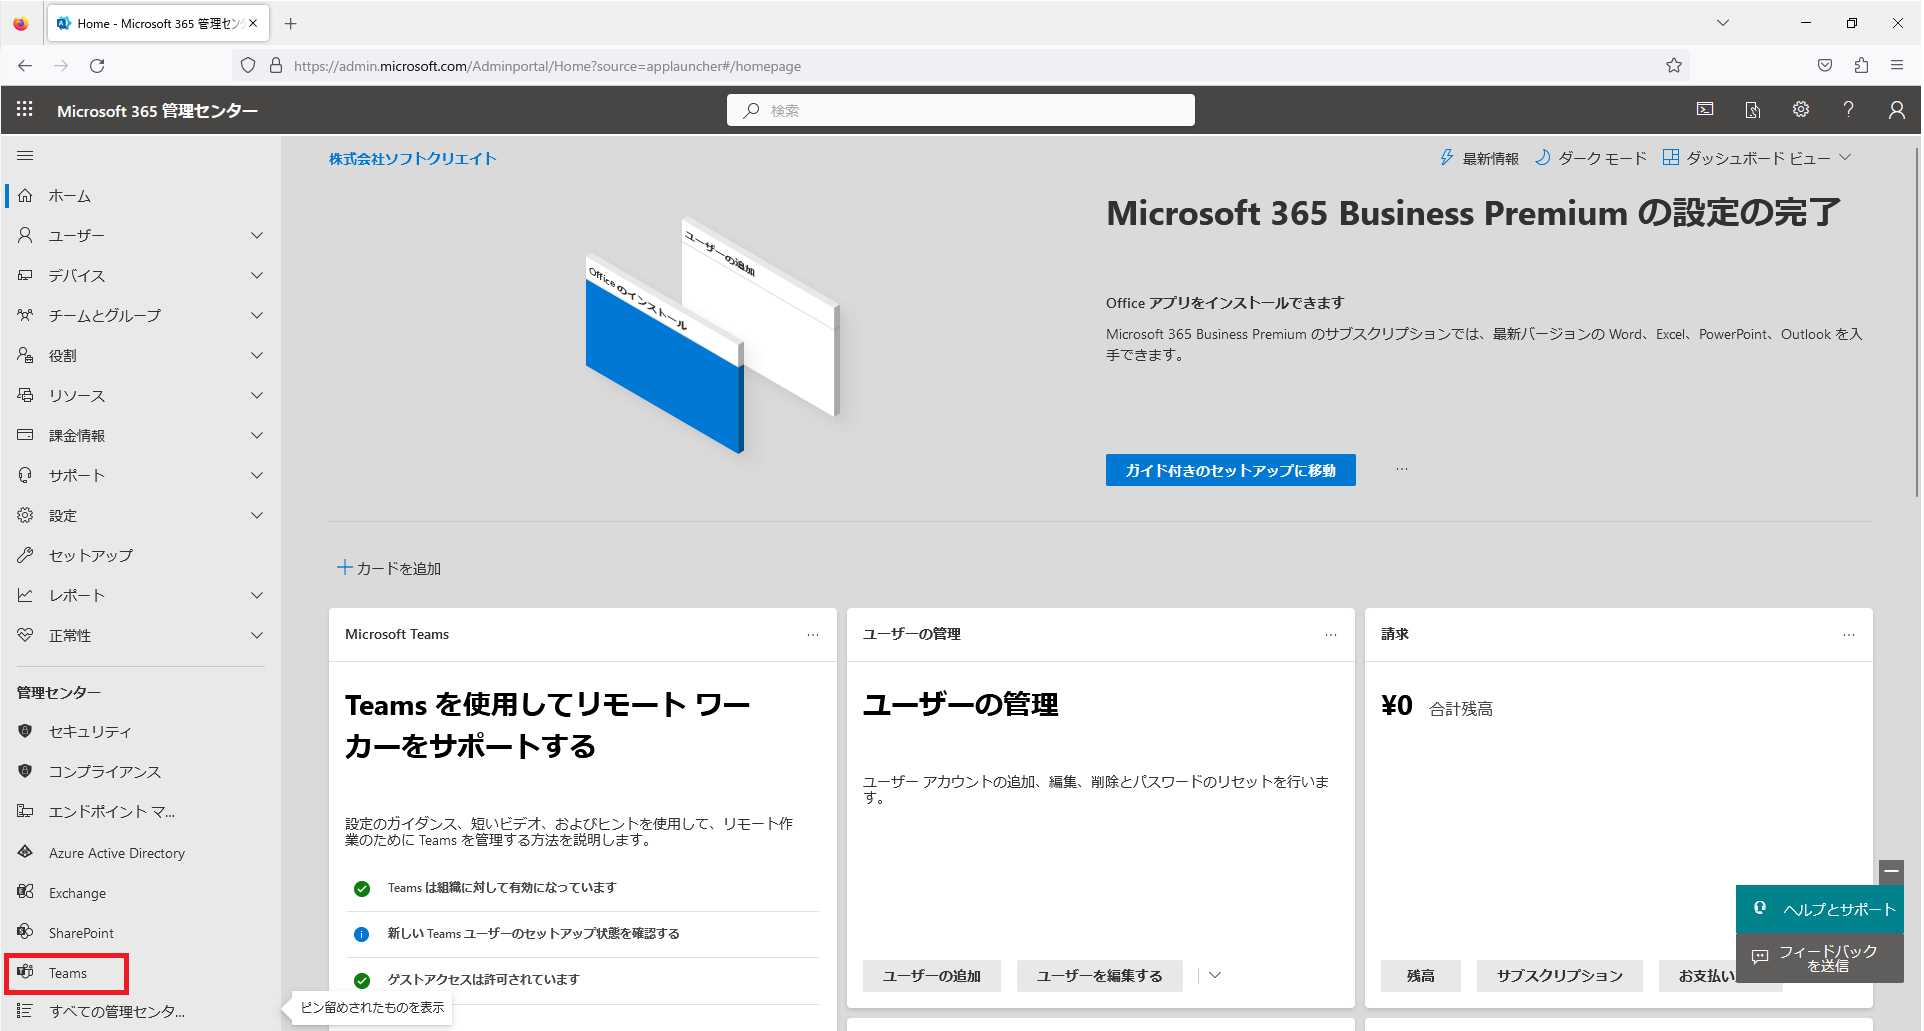Click カードを追加

pos(389,568)
